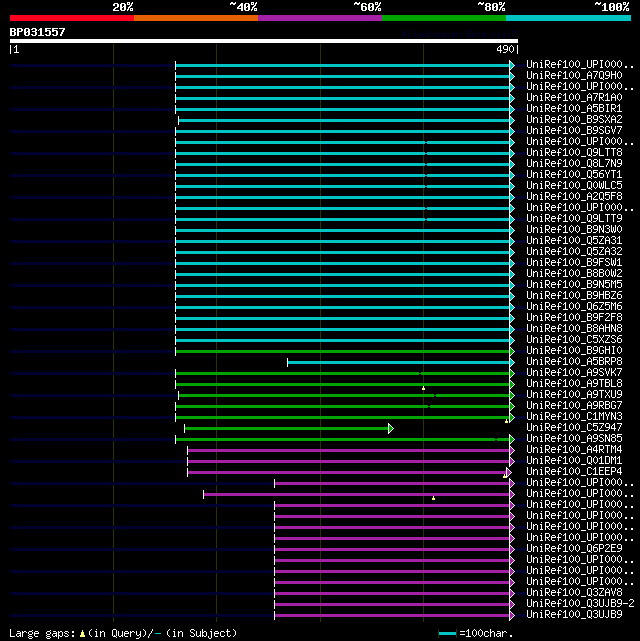Select the UniRef100_A9RBG7 label

pos(574,406)
